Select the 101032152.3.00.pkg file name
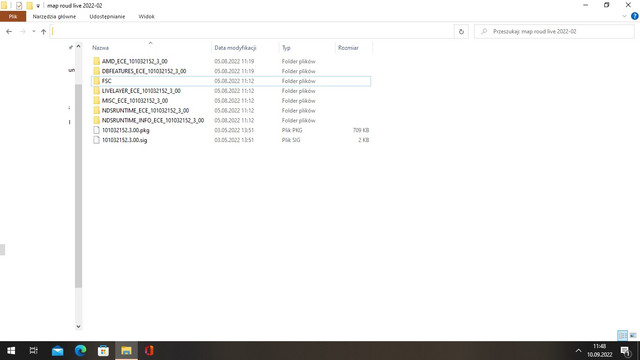The width and height of the screenshot is (640, 360). click(x=126, y=130)
